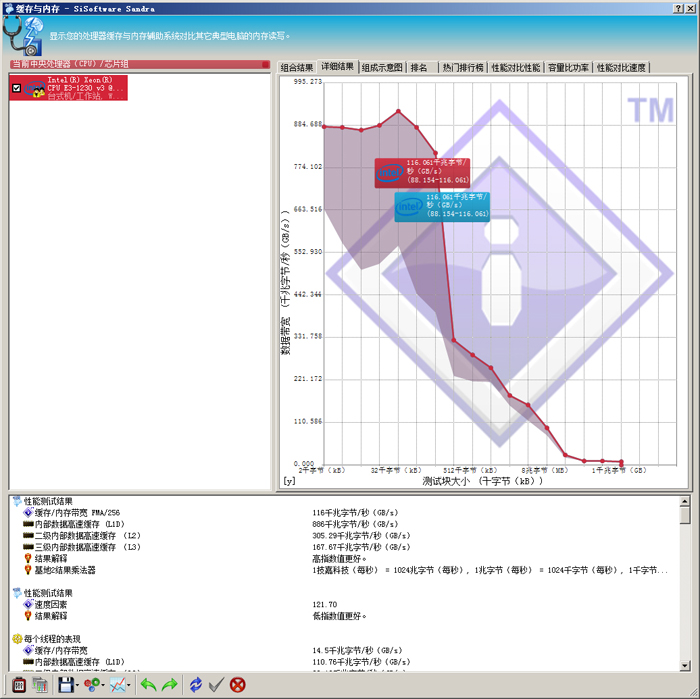Switch to the 详细结果 tab
This screenshot has height=699, width=700.
pos(338,67)
